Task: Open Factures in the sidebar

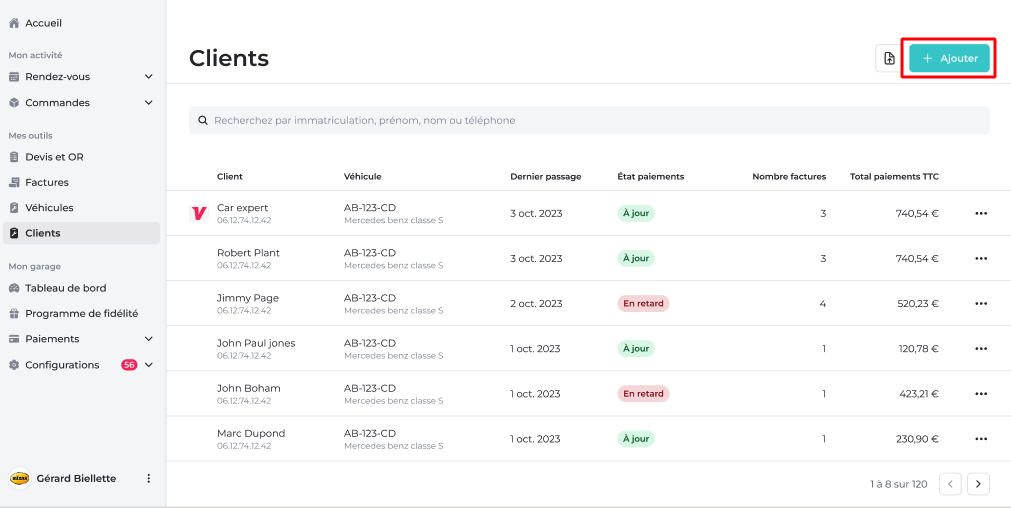Action: 47,182
